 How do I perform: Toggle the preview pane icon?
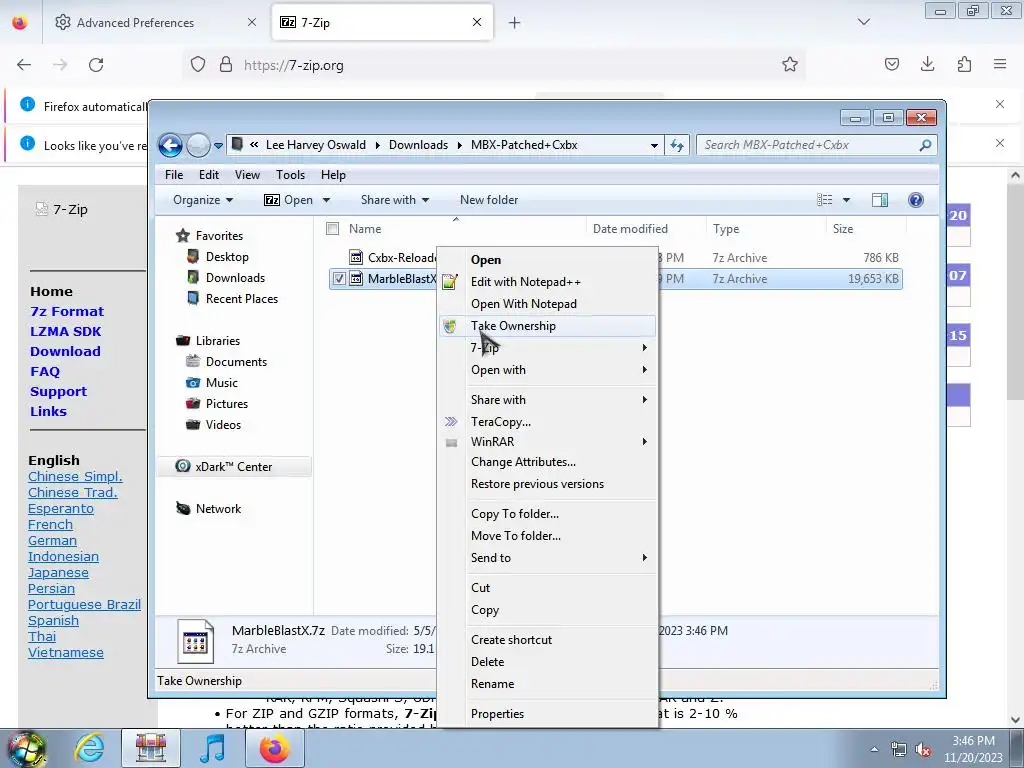click(x=880, y=200)
